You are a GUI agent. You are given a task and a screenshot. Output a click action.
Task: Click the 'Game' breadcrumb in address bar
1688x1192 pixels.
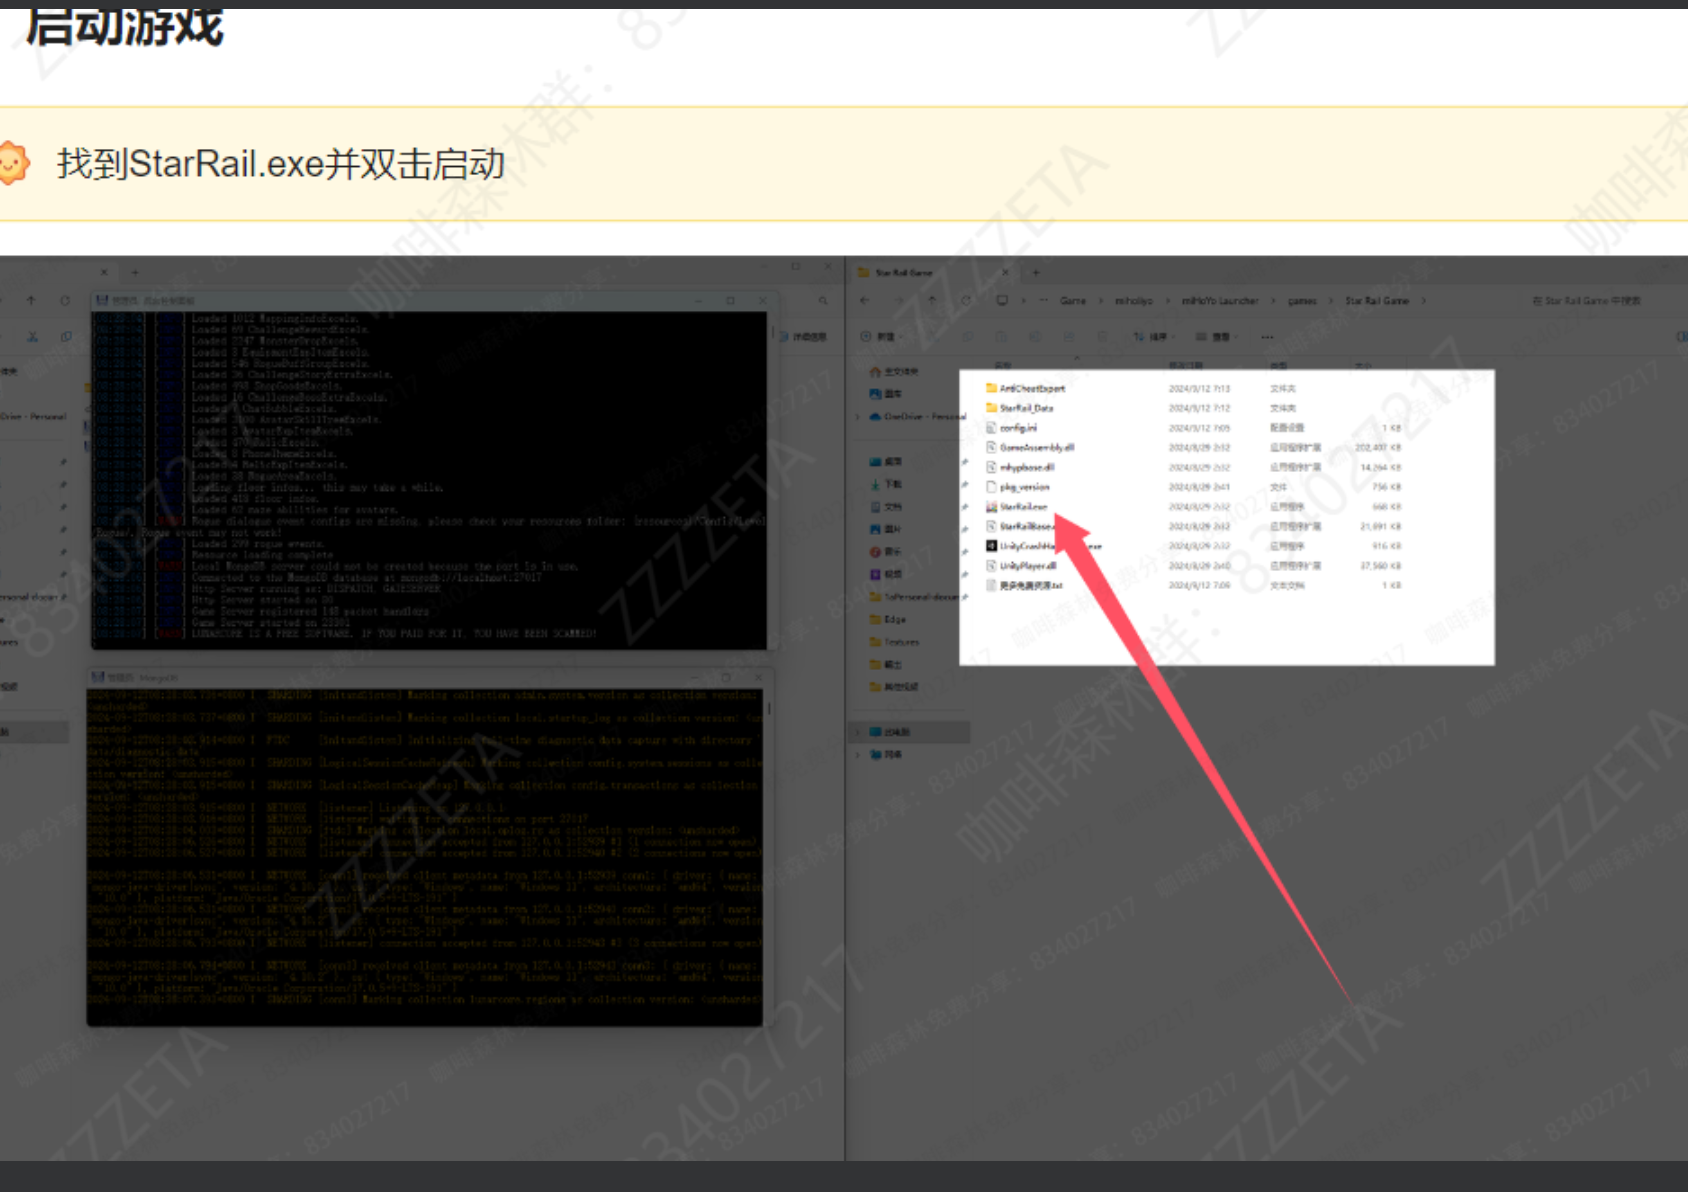[x=1073, y=300]
